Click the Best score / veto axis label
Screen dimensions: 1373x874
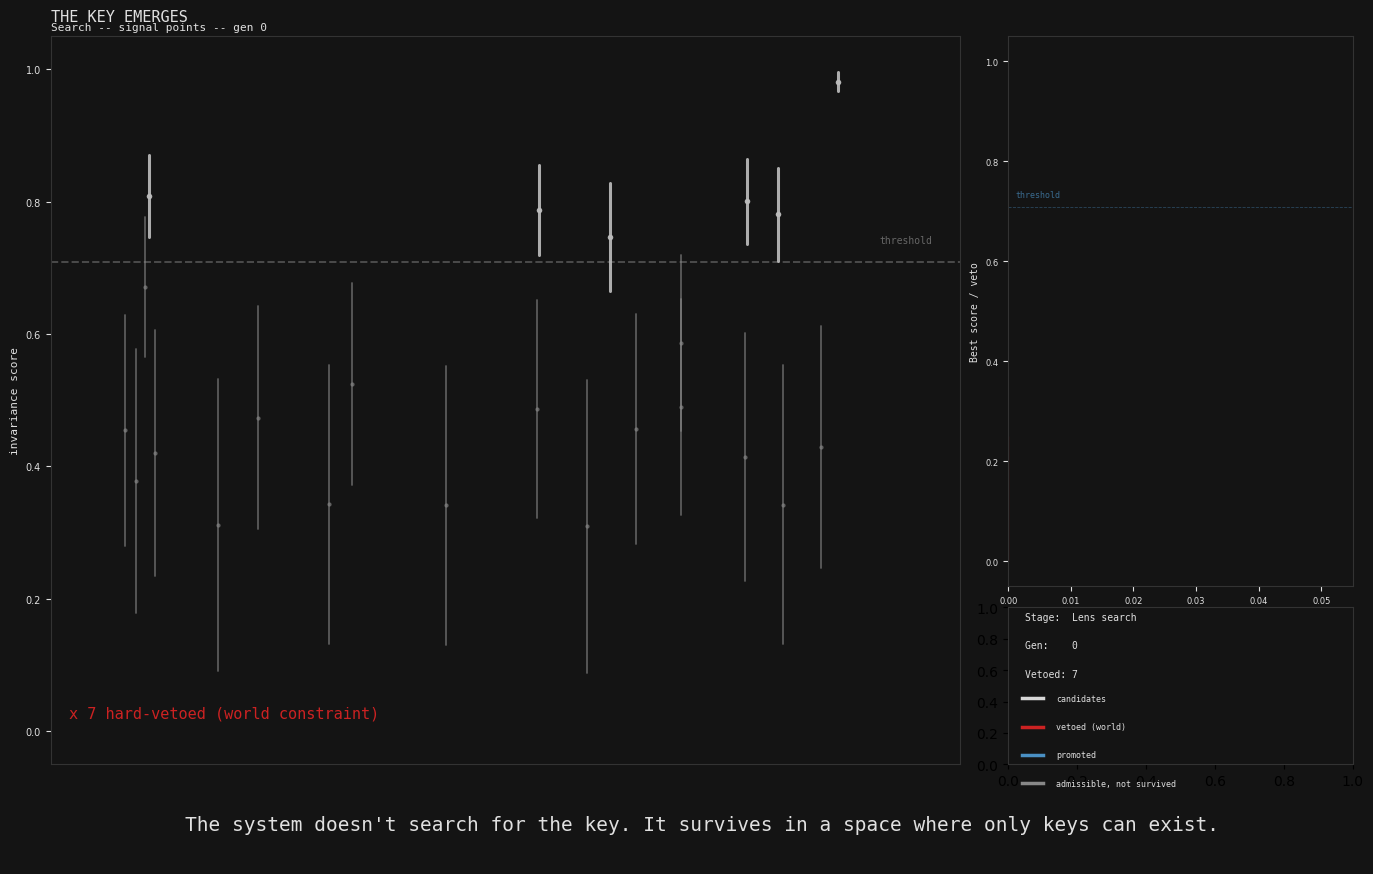(975, 312)
